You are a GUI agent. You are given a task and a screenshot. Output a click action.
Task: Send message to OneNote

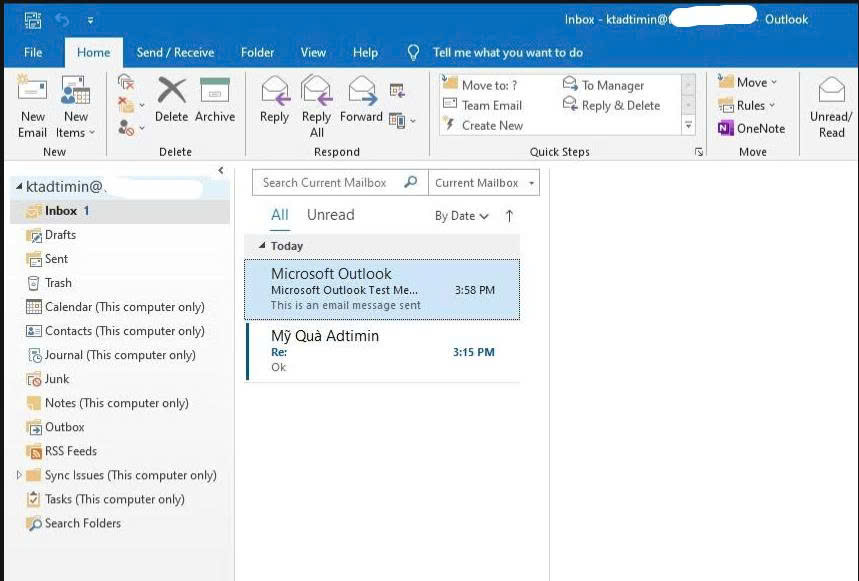[752, 128]
